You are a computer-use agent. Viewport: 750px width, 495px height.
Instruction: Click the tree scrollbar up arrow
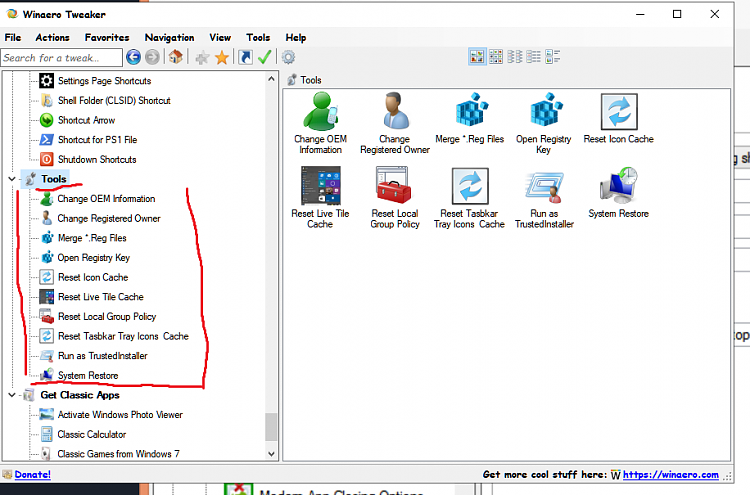tap(271, 78)
